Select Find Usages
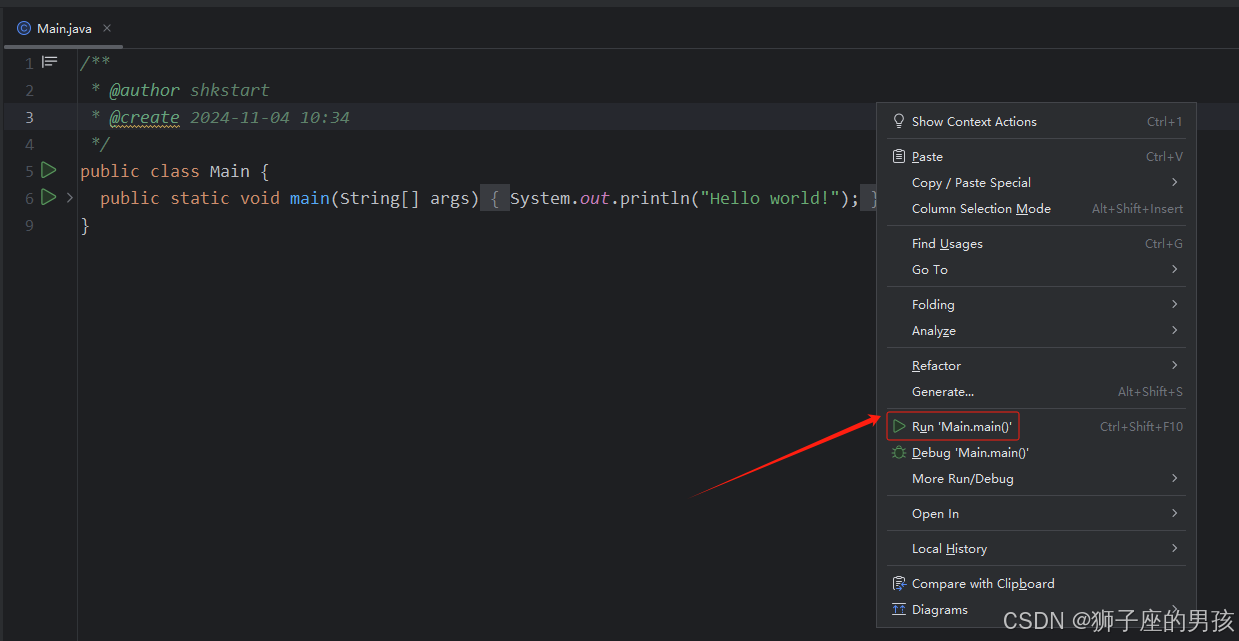 coord(1036,243)
